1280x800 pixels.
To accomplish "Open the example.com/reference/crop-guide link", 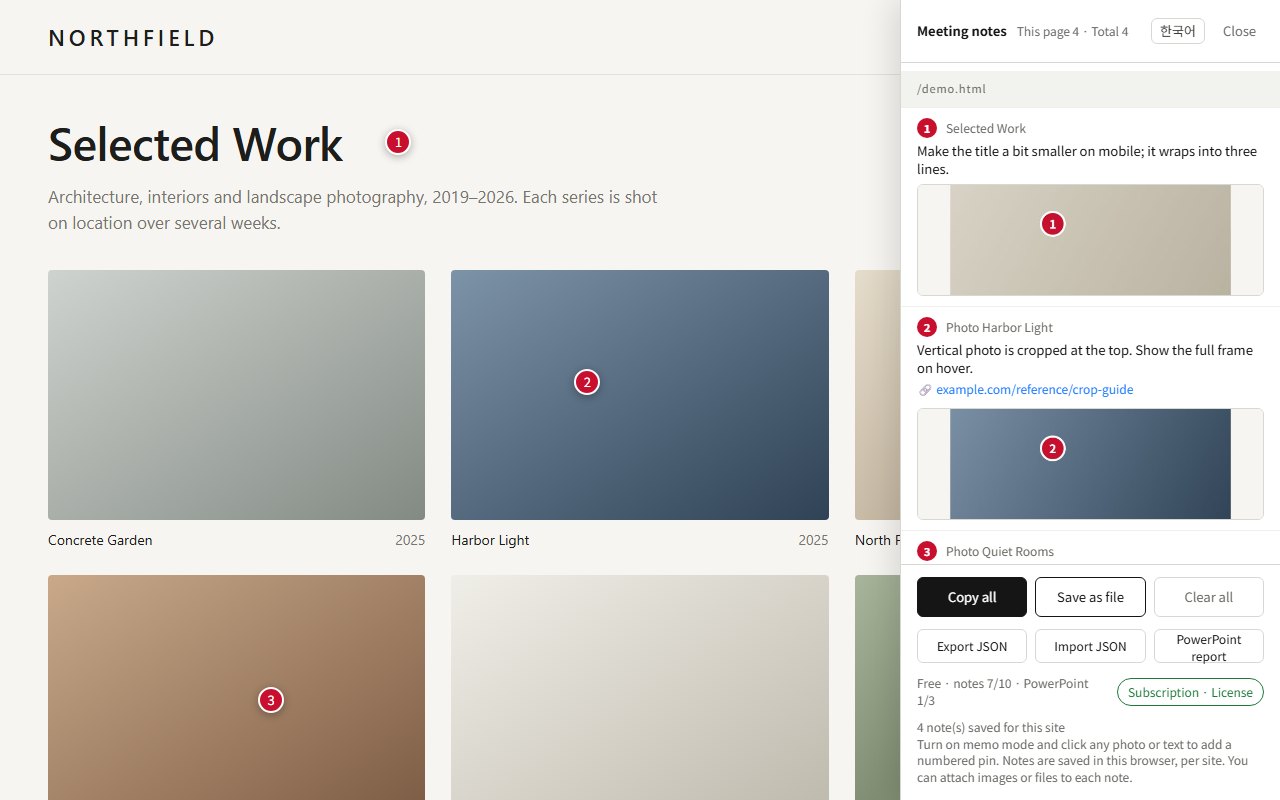I will point(1035,390).
